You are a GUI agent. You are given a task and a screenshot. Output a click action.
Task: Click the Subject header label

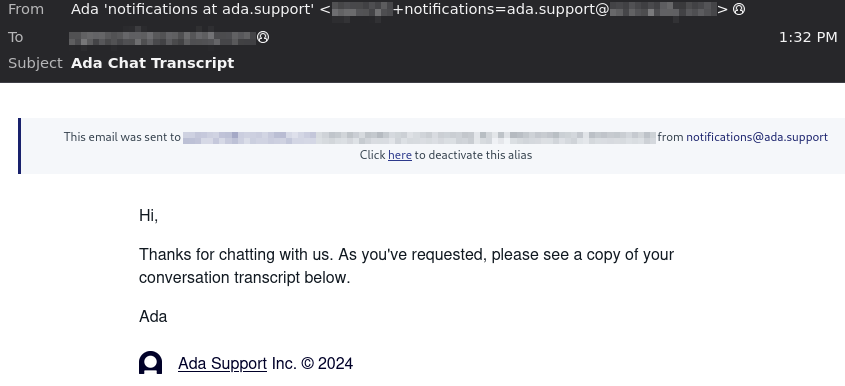(36, 63)
